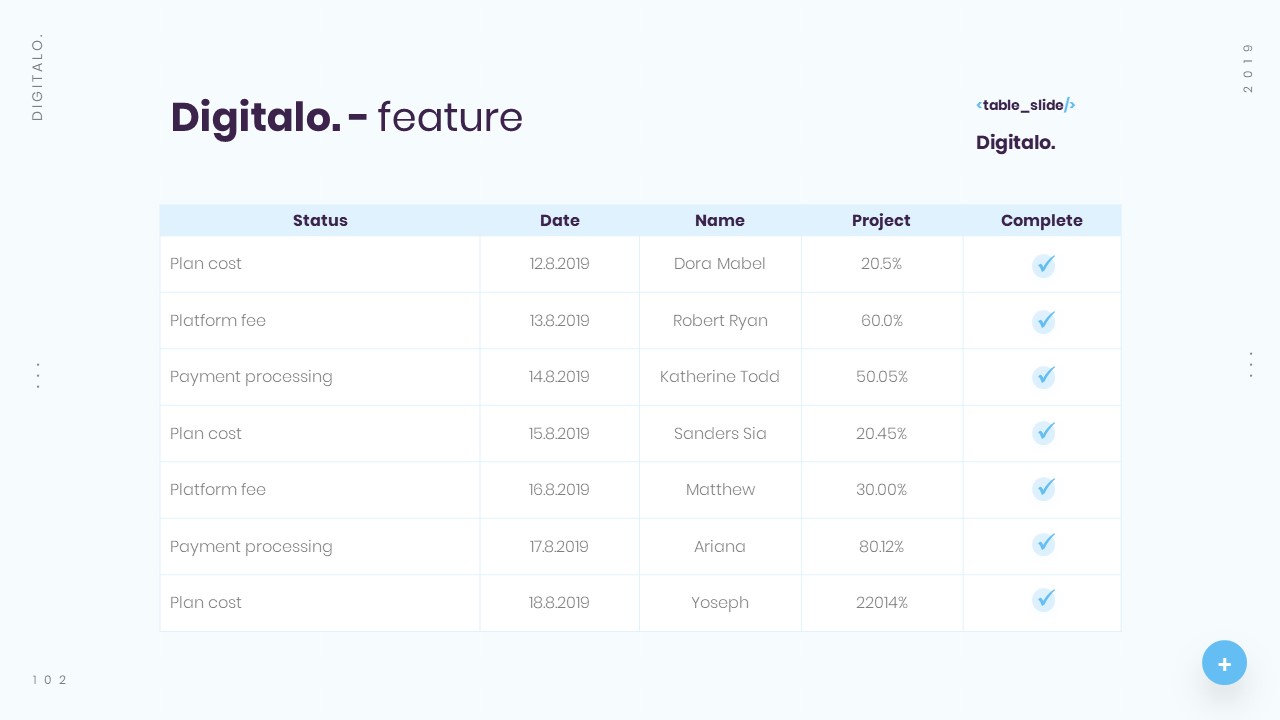Click the Digitalo. brand text near the logo
This screenshot has width=1280, height=720.
1016,143
